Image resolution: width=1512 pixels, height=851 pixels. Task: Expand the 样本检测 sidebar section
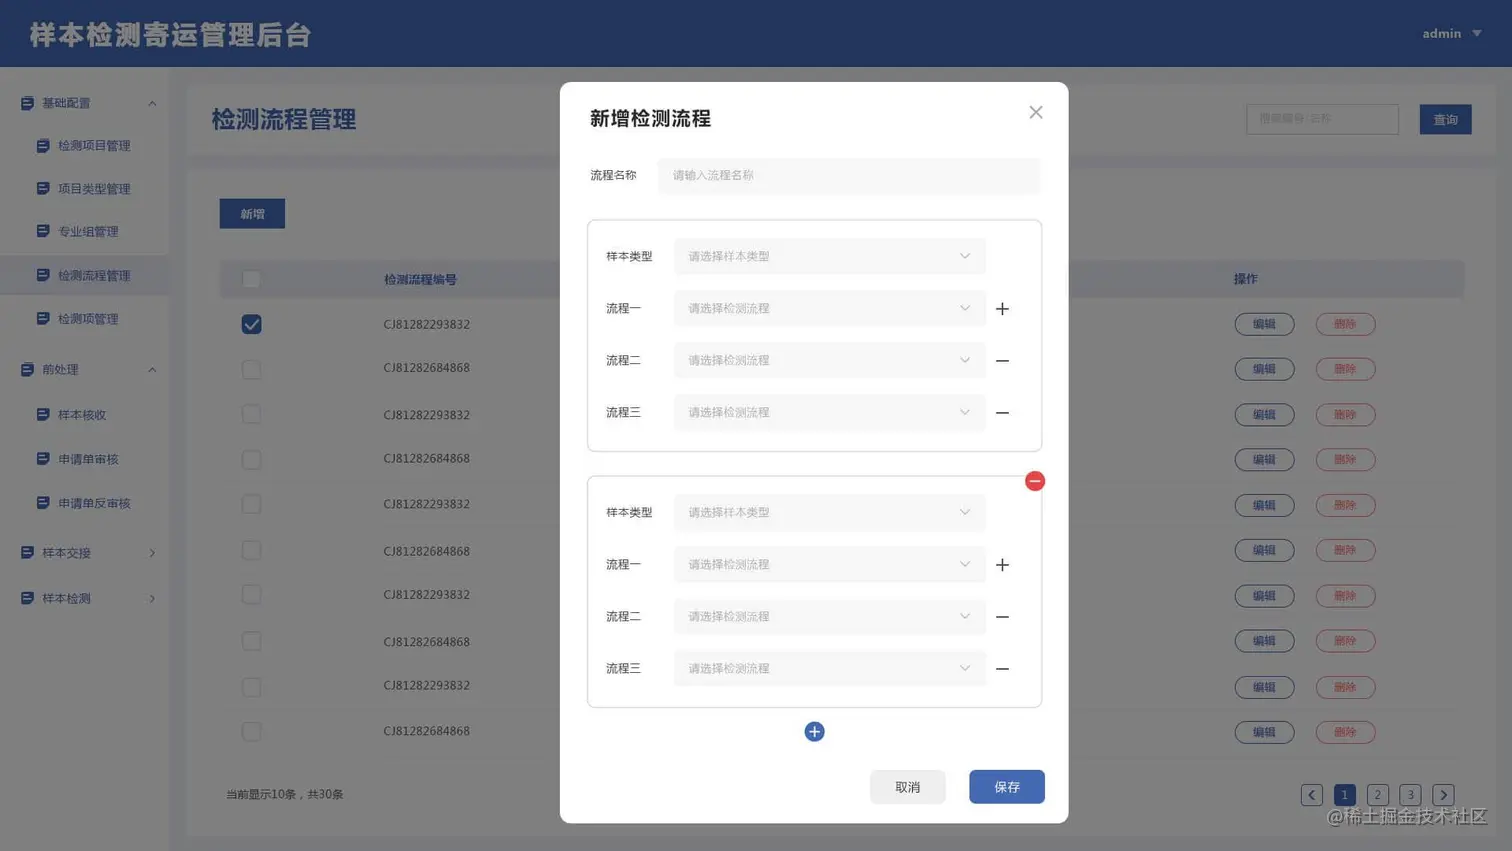[152, 599]
